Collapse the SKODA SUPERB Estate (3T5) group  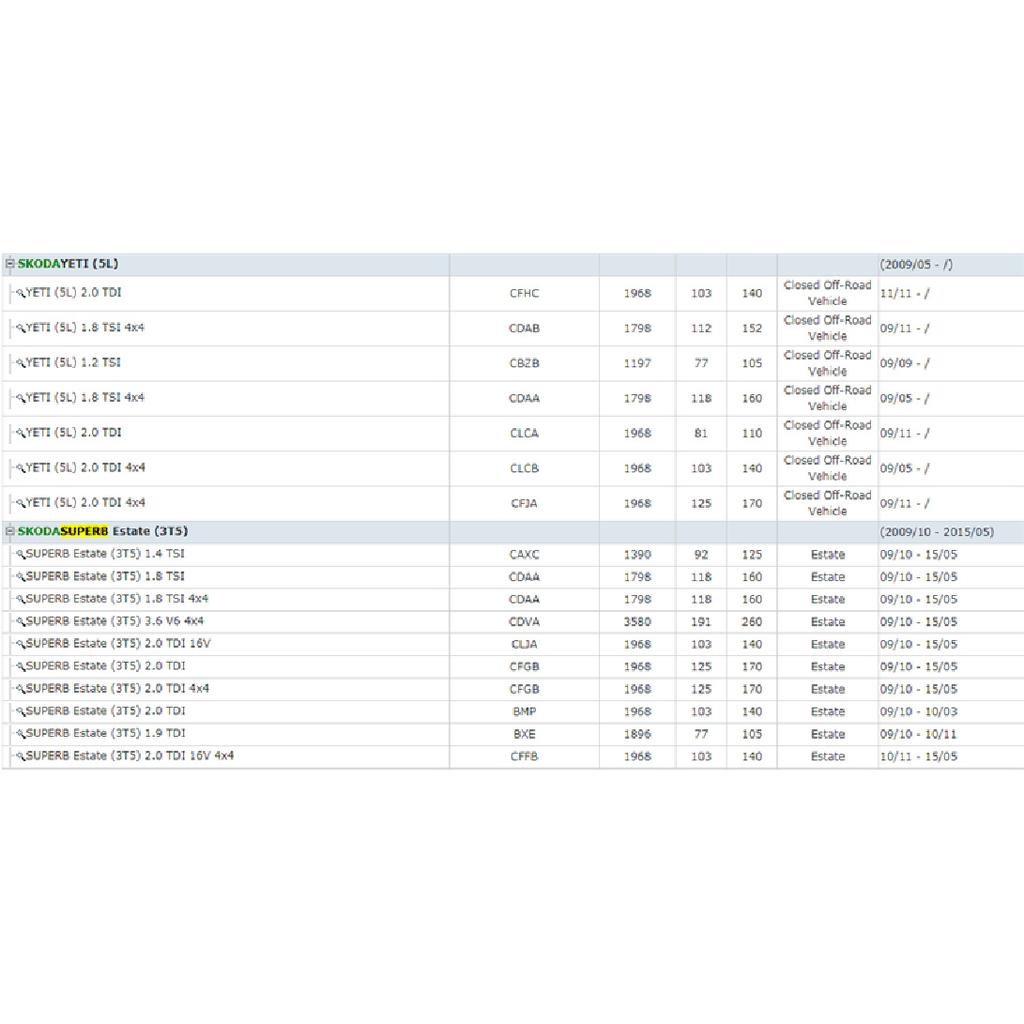coord(10,531)
